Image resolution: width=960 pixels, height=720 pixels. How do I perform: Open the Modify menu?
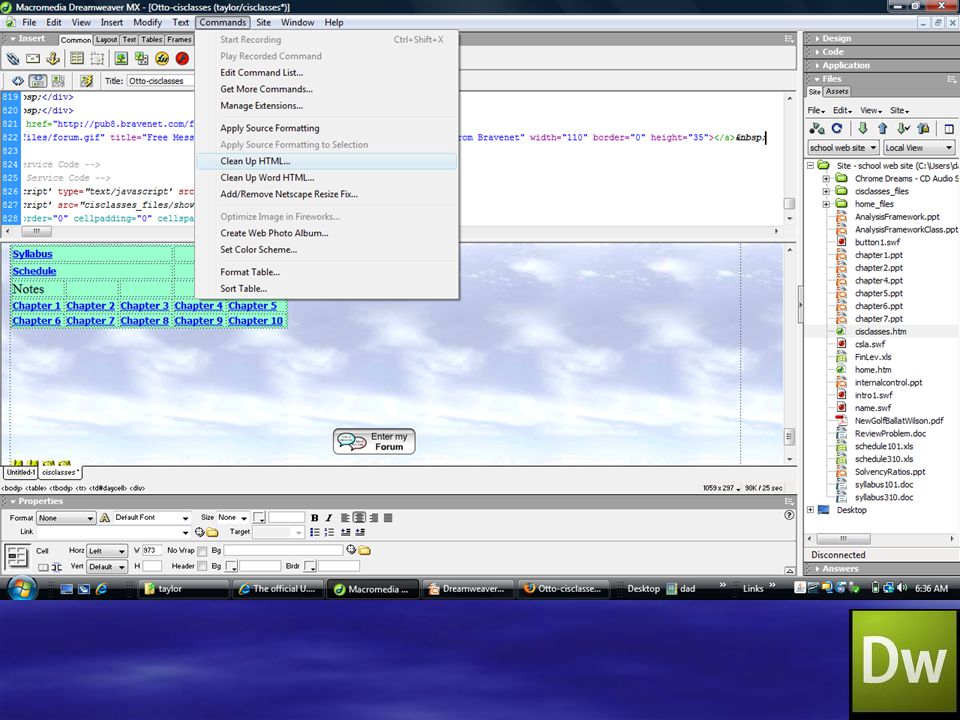point(147,23)
